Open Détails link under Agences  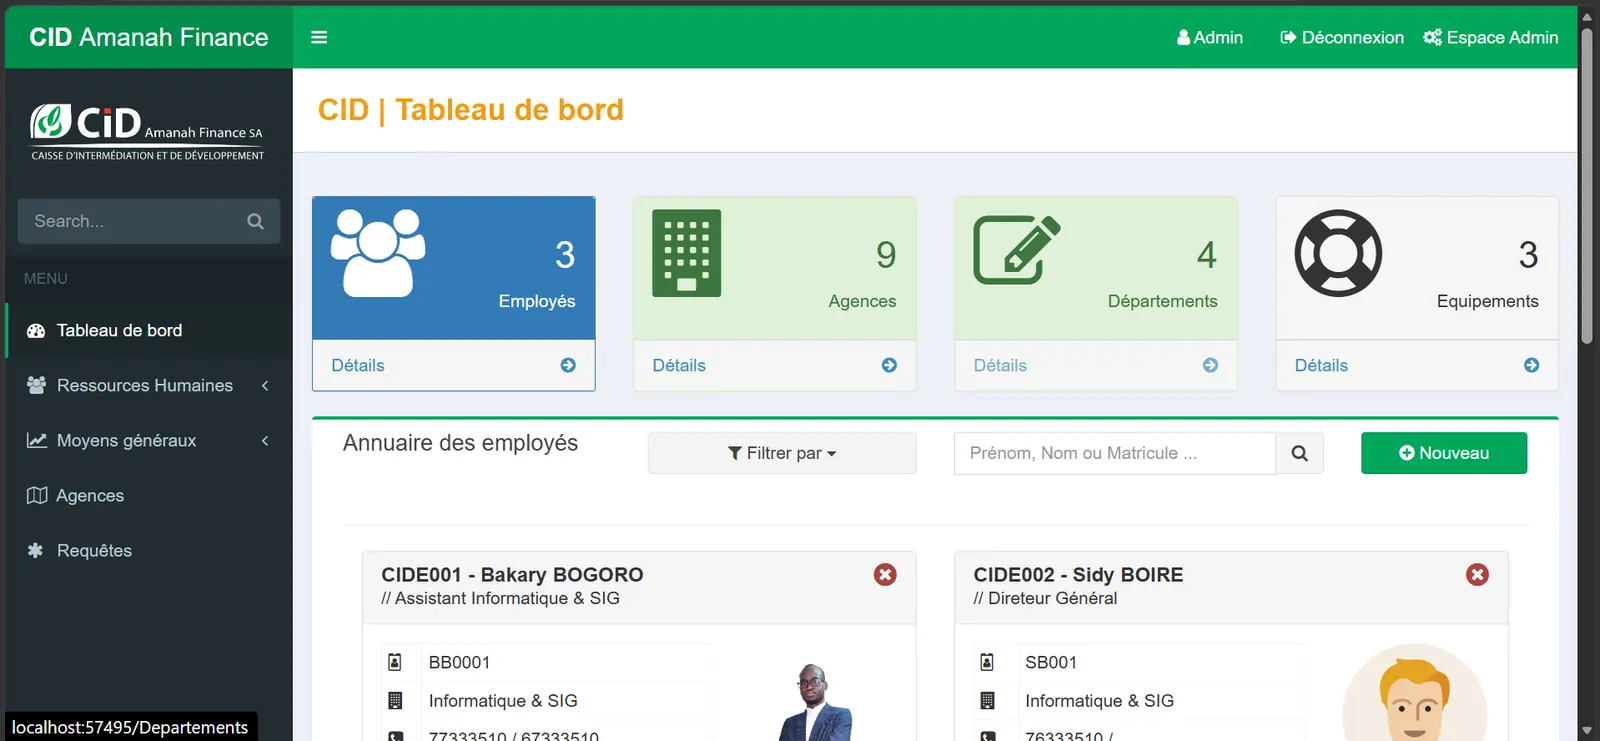679,365
